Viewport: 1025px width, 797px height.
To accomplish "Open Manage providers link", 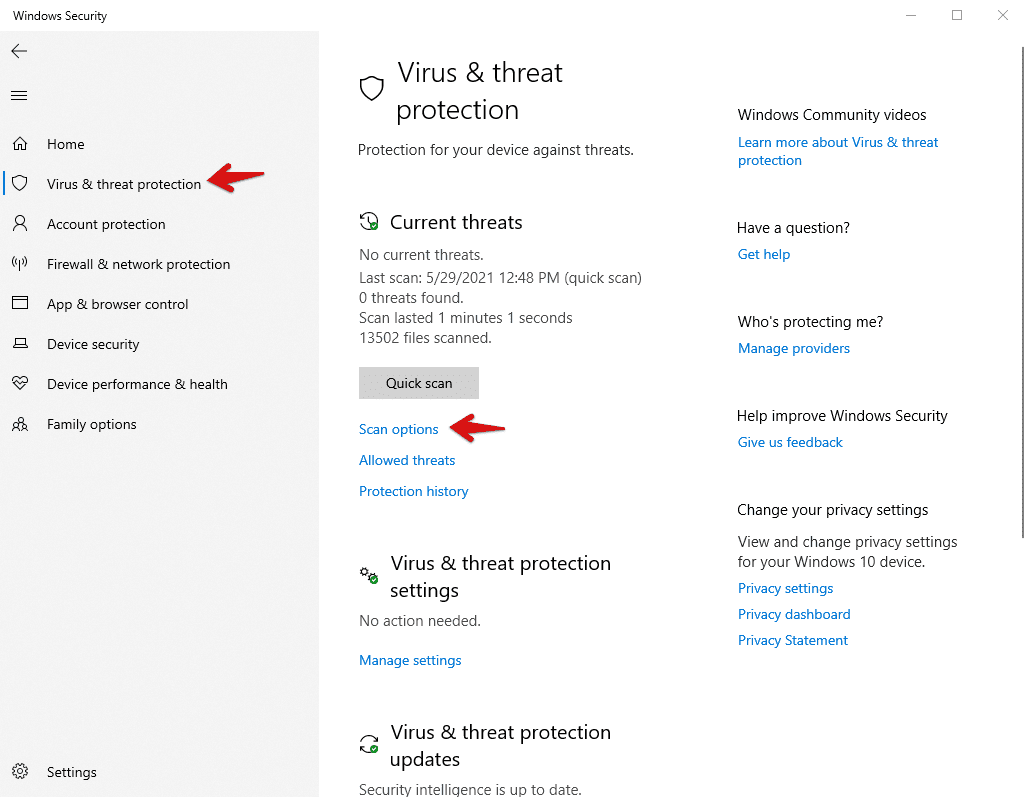I will pyautogui.click(x=794, y=348).
